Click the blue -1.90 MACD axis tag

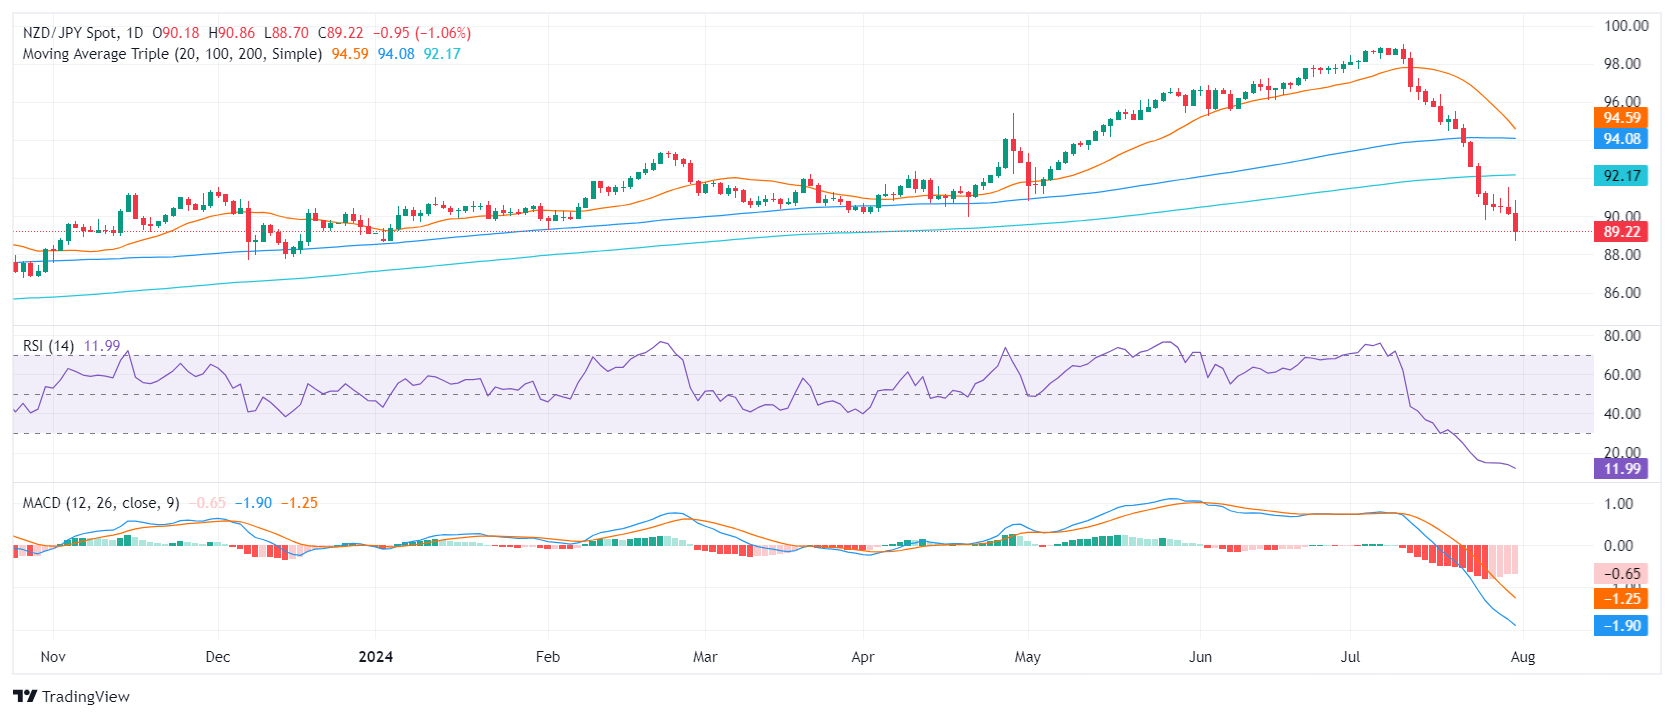[x=1621, y=626]
